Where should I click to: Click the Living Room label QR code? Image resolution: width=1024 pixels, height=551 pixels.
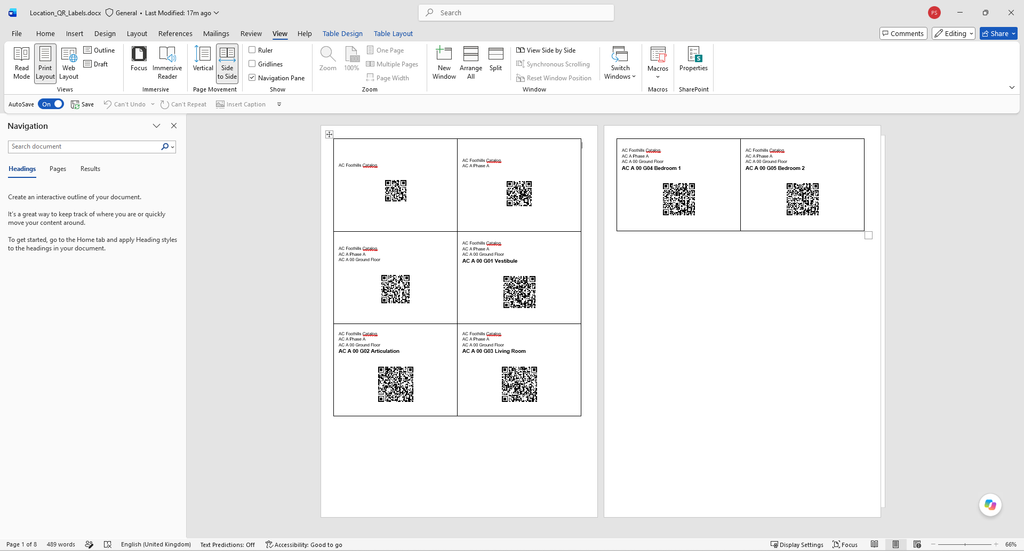pos(519,384)
